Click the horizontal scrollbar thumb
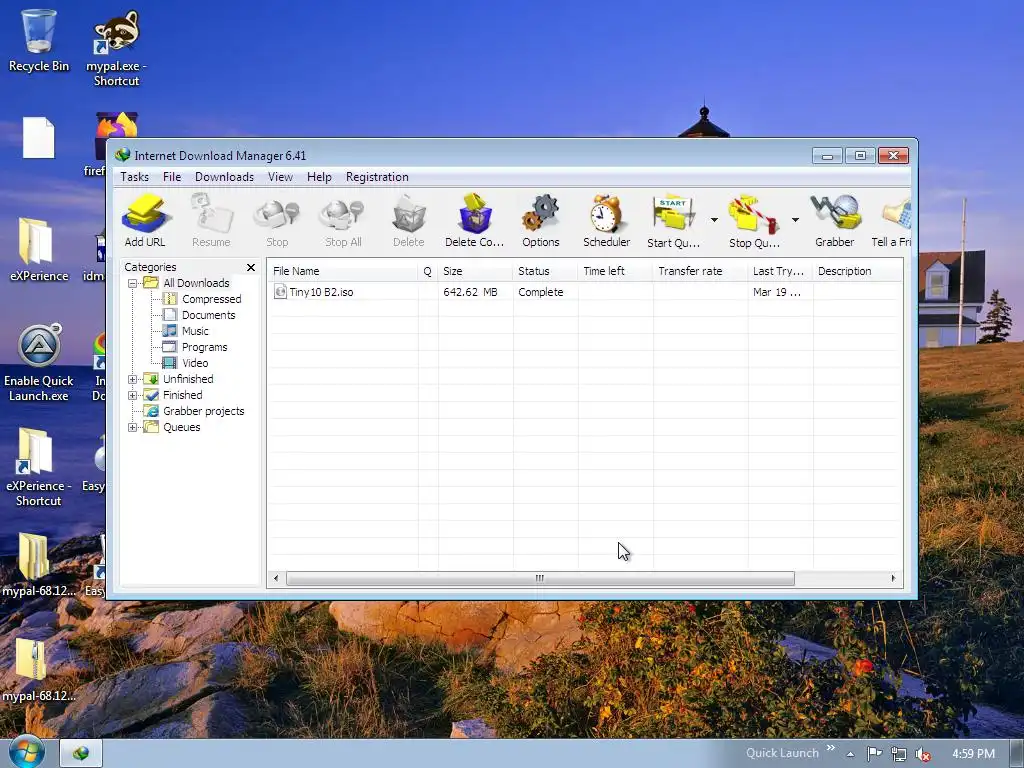Viewport: 1024px width, 768px height. tap(540, 579)
